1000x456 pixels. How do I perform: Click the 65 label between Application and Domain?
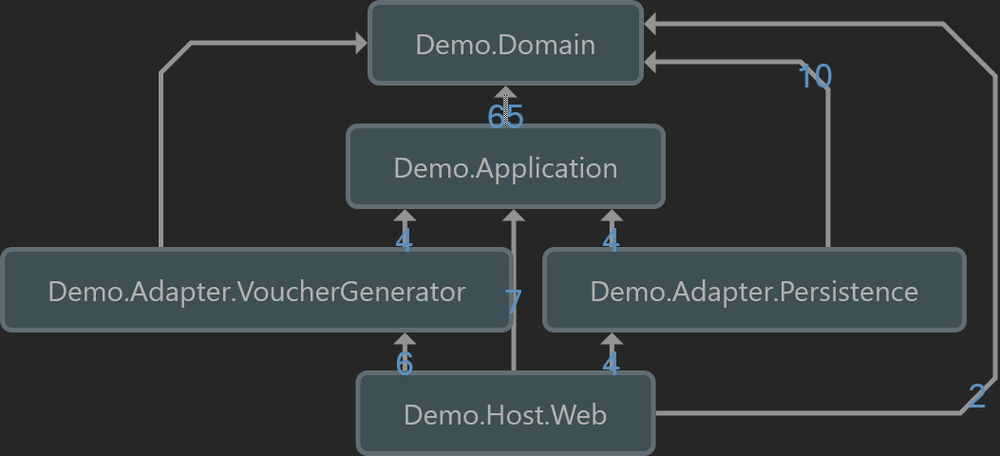(x=505, y=117)
